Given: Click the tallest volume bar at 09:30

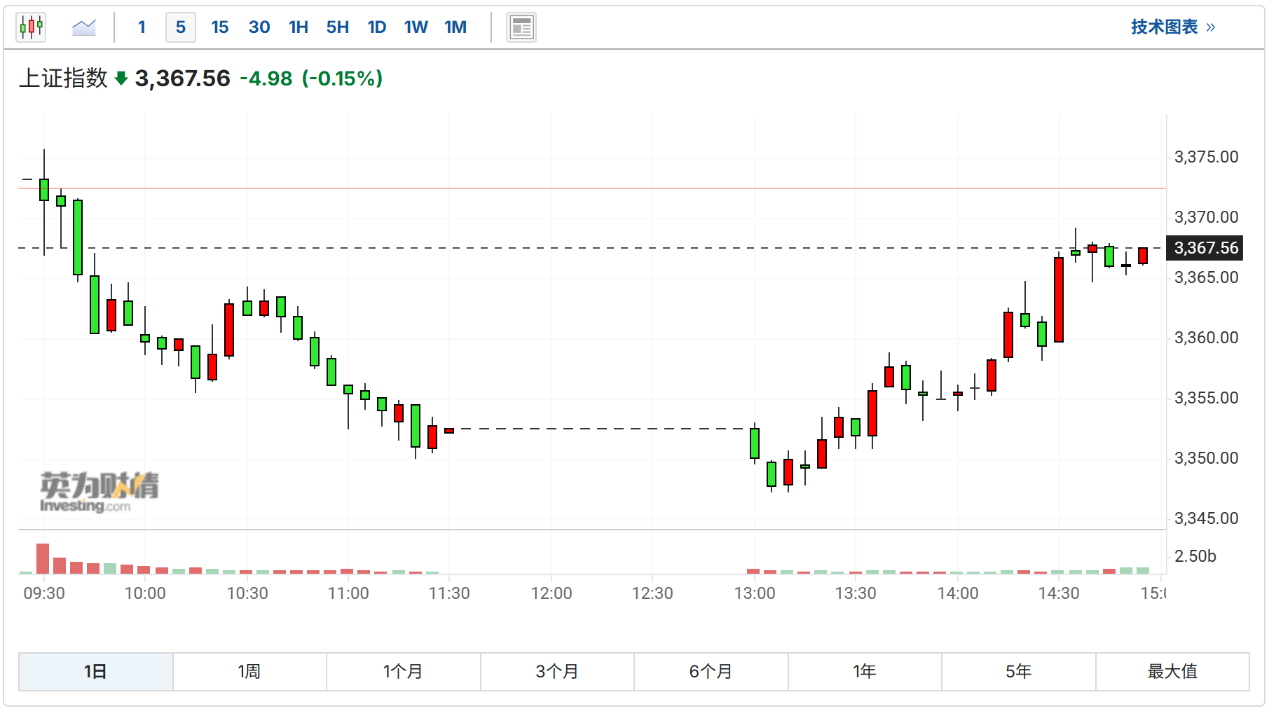Looking at the screenshot, I should point(43,559).
